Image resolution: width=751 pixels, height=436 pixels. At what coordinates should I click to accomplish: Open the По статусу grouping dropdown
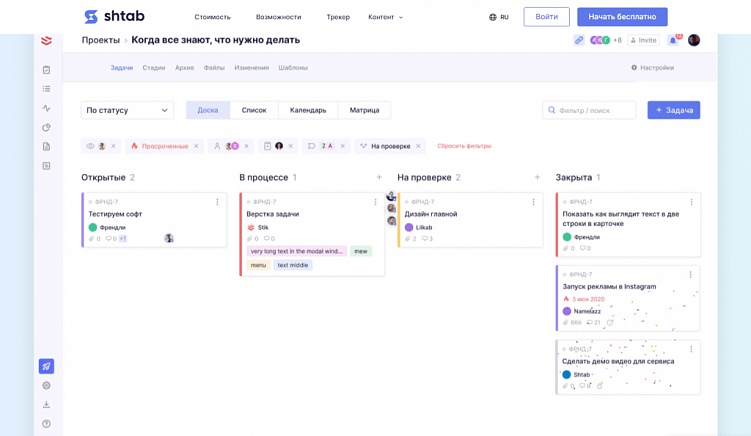[x=127, y=110]
